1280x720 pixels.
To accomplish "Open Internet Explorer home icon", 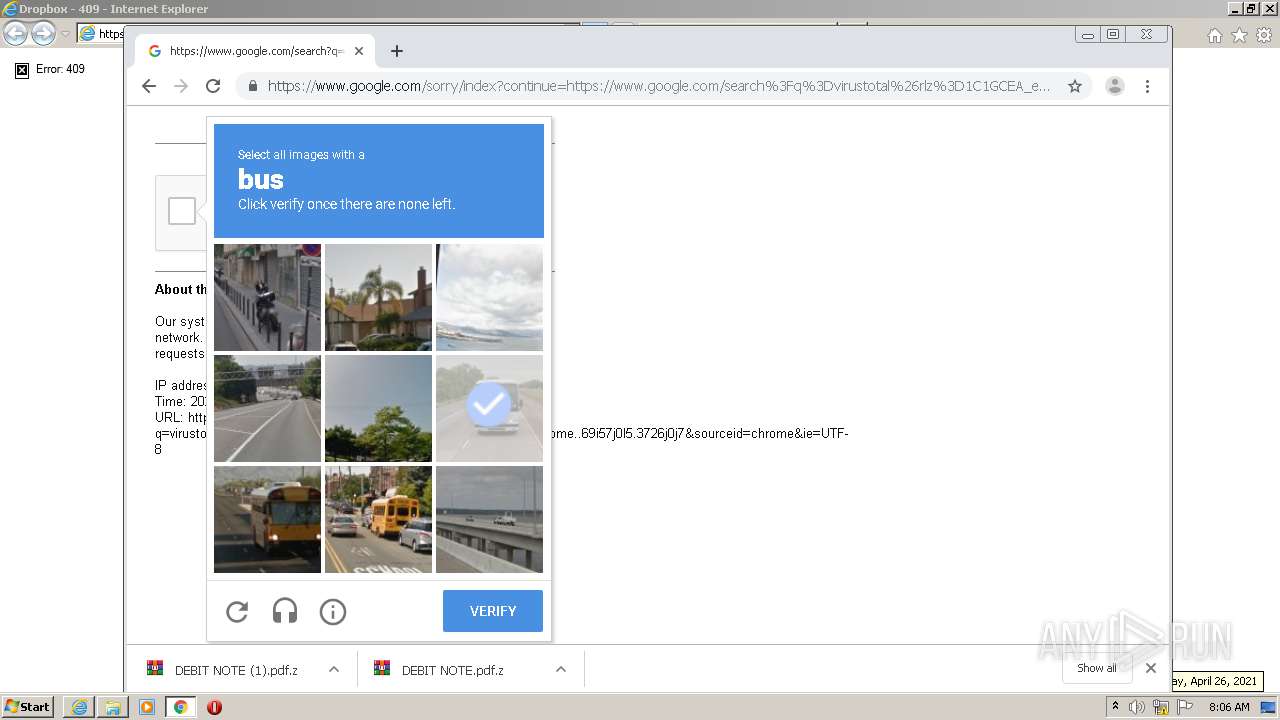I will [1215, 35].
